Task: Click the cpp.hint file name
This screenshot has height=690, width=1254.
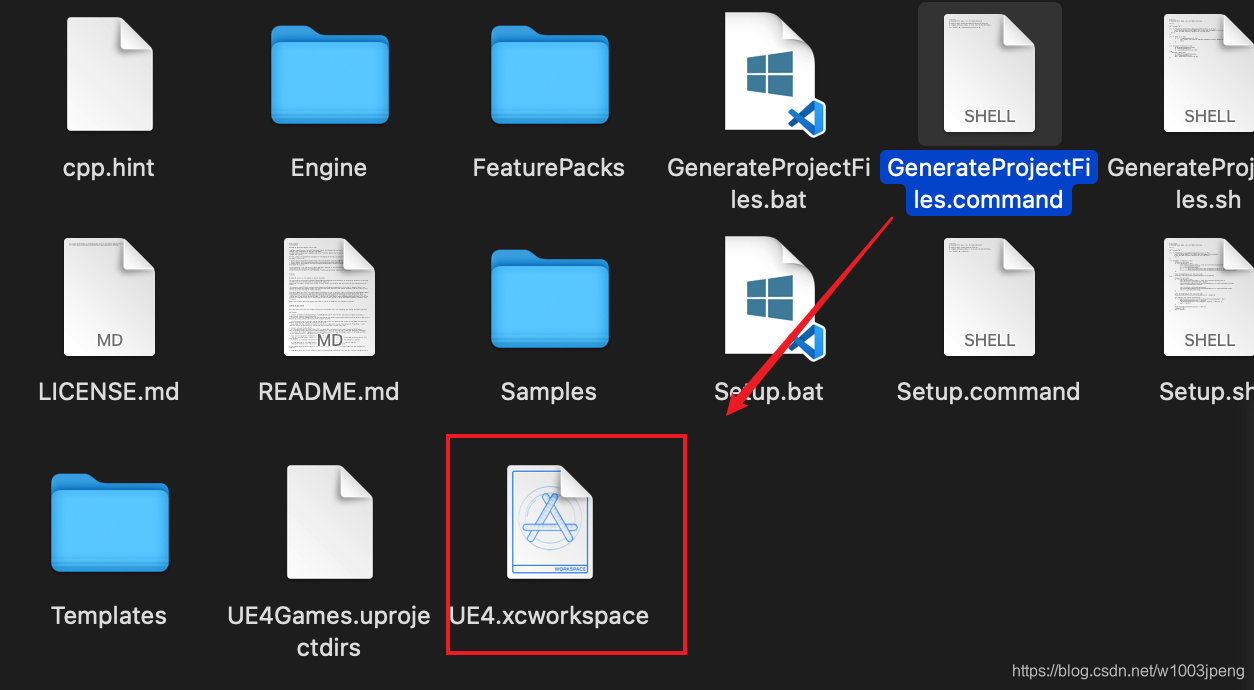Action: click(109, 167)
